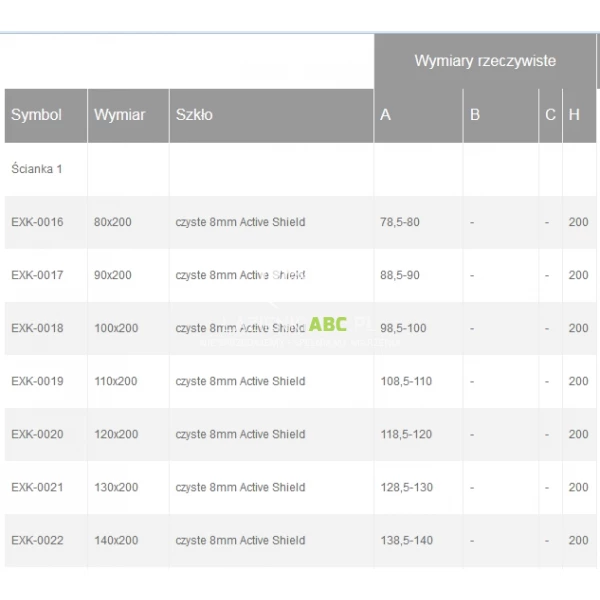Select symbol EXK-0017
This screenshot has width=600, height=600.
point(37,275)
